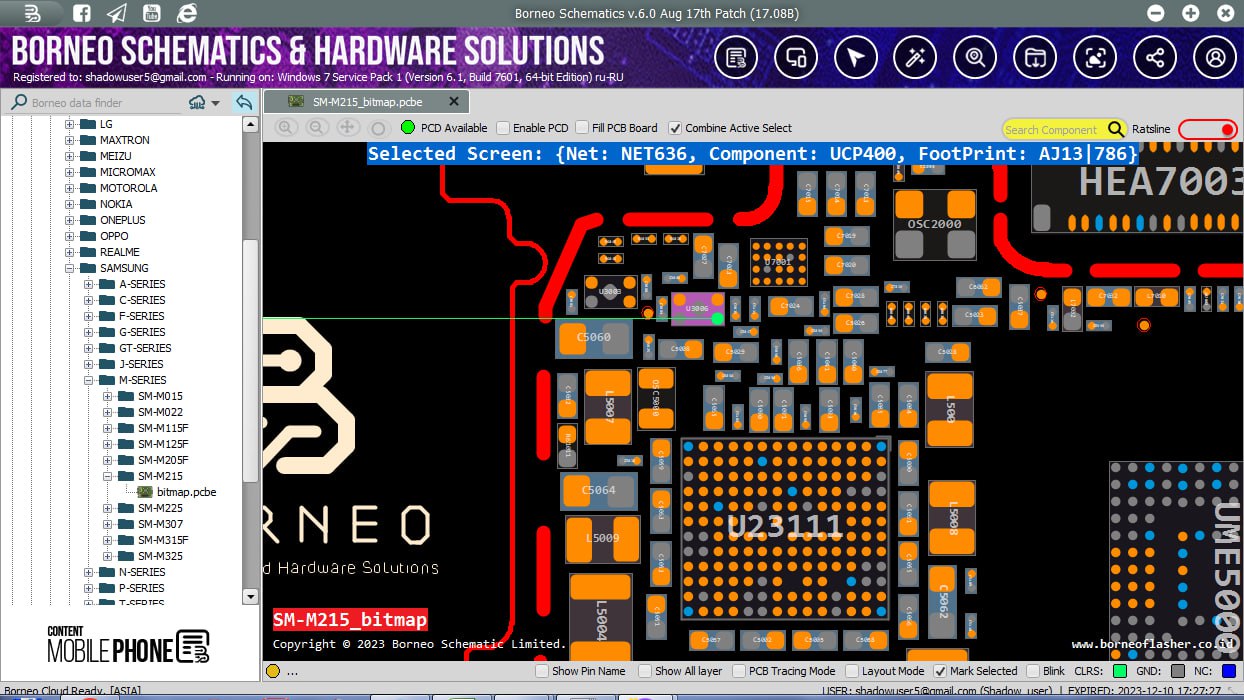Close the SM-M215_bitmap.pcbe tab

click(454, 102)
